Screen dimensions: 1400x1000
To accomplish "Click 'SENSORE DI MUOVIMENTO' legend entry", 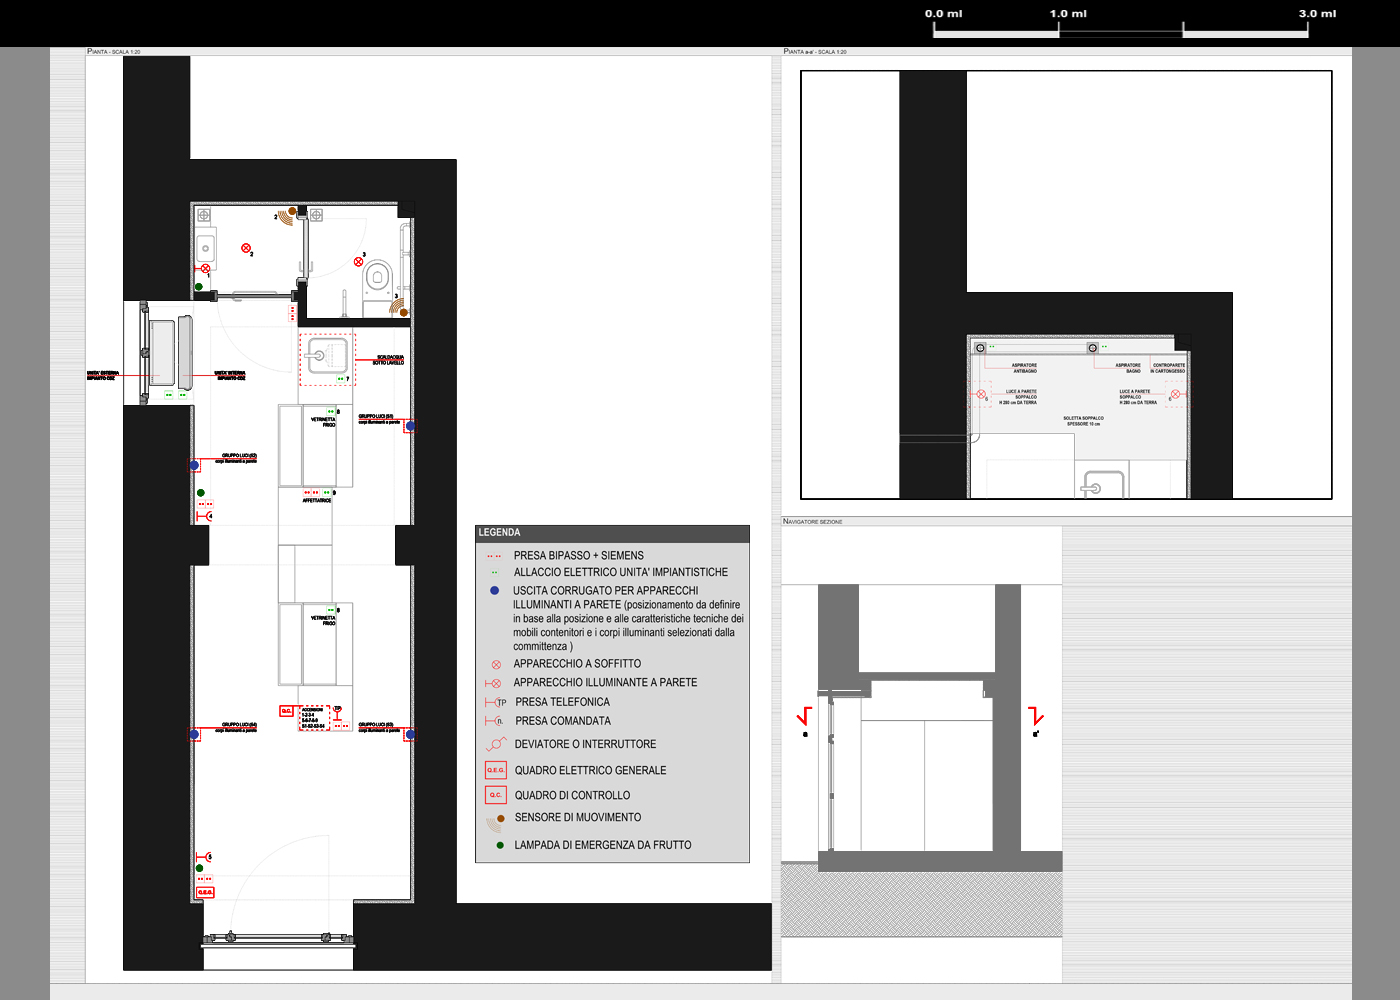I will coord(577,817).
